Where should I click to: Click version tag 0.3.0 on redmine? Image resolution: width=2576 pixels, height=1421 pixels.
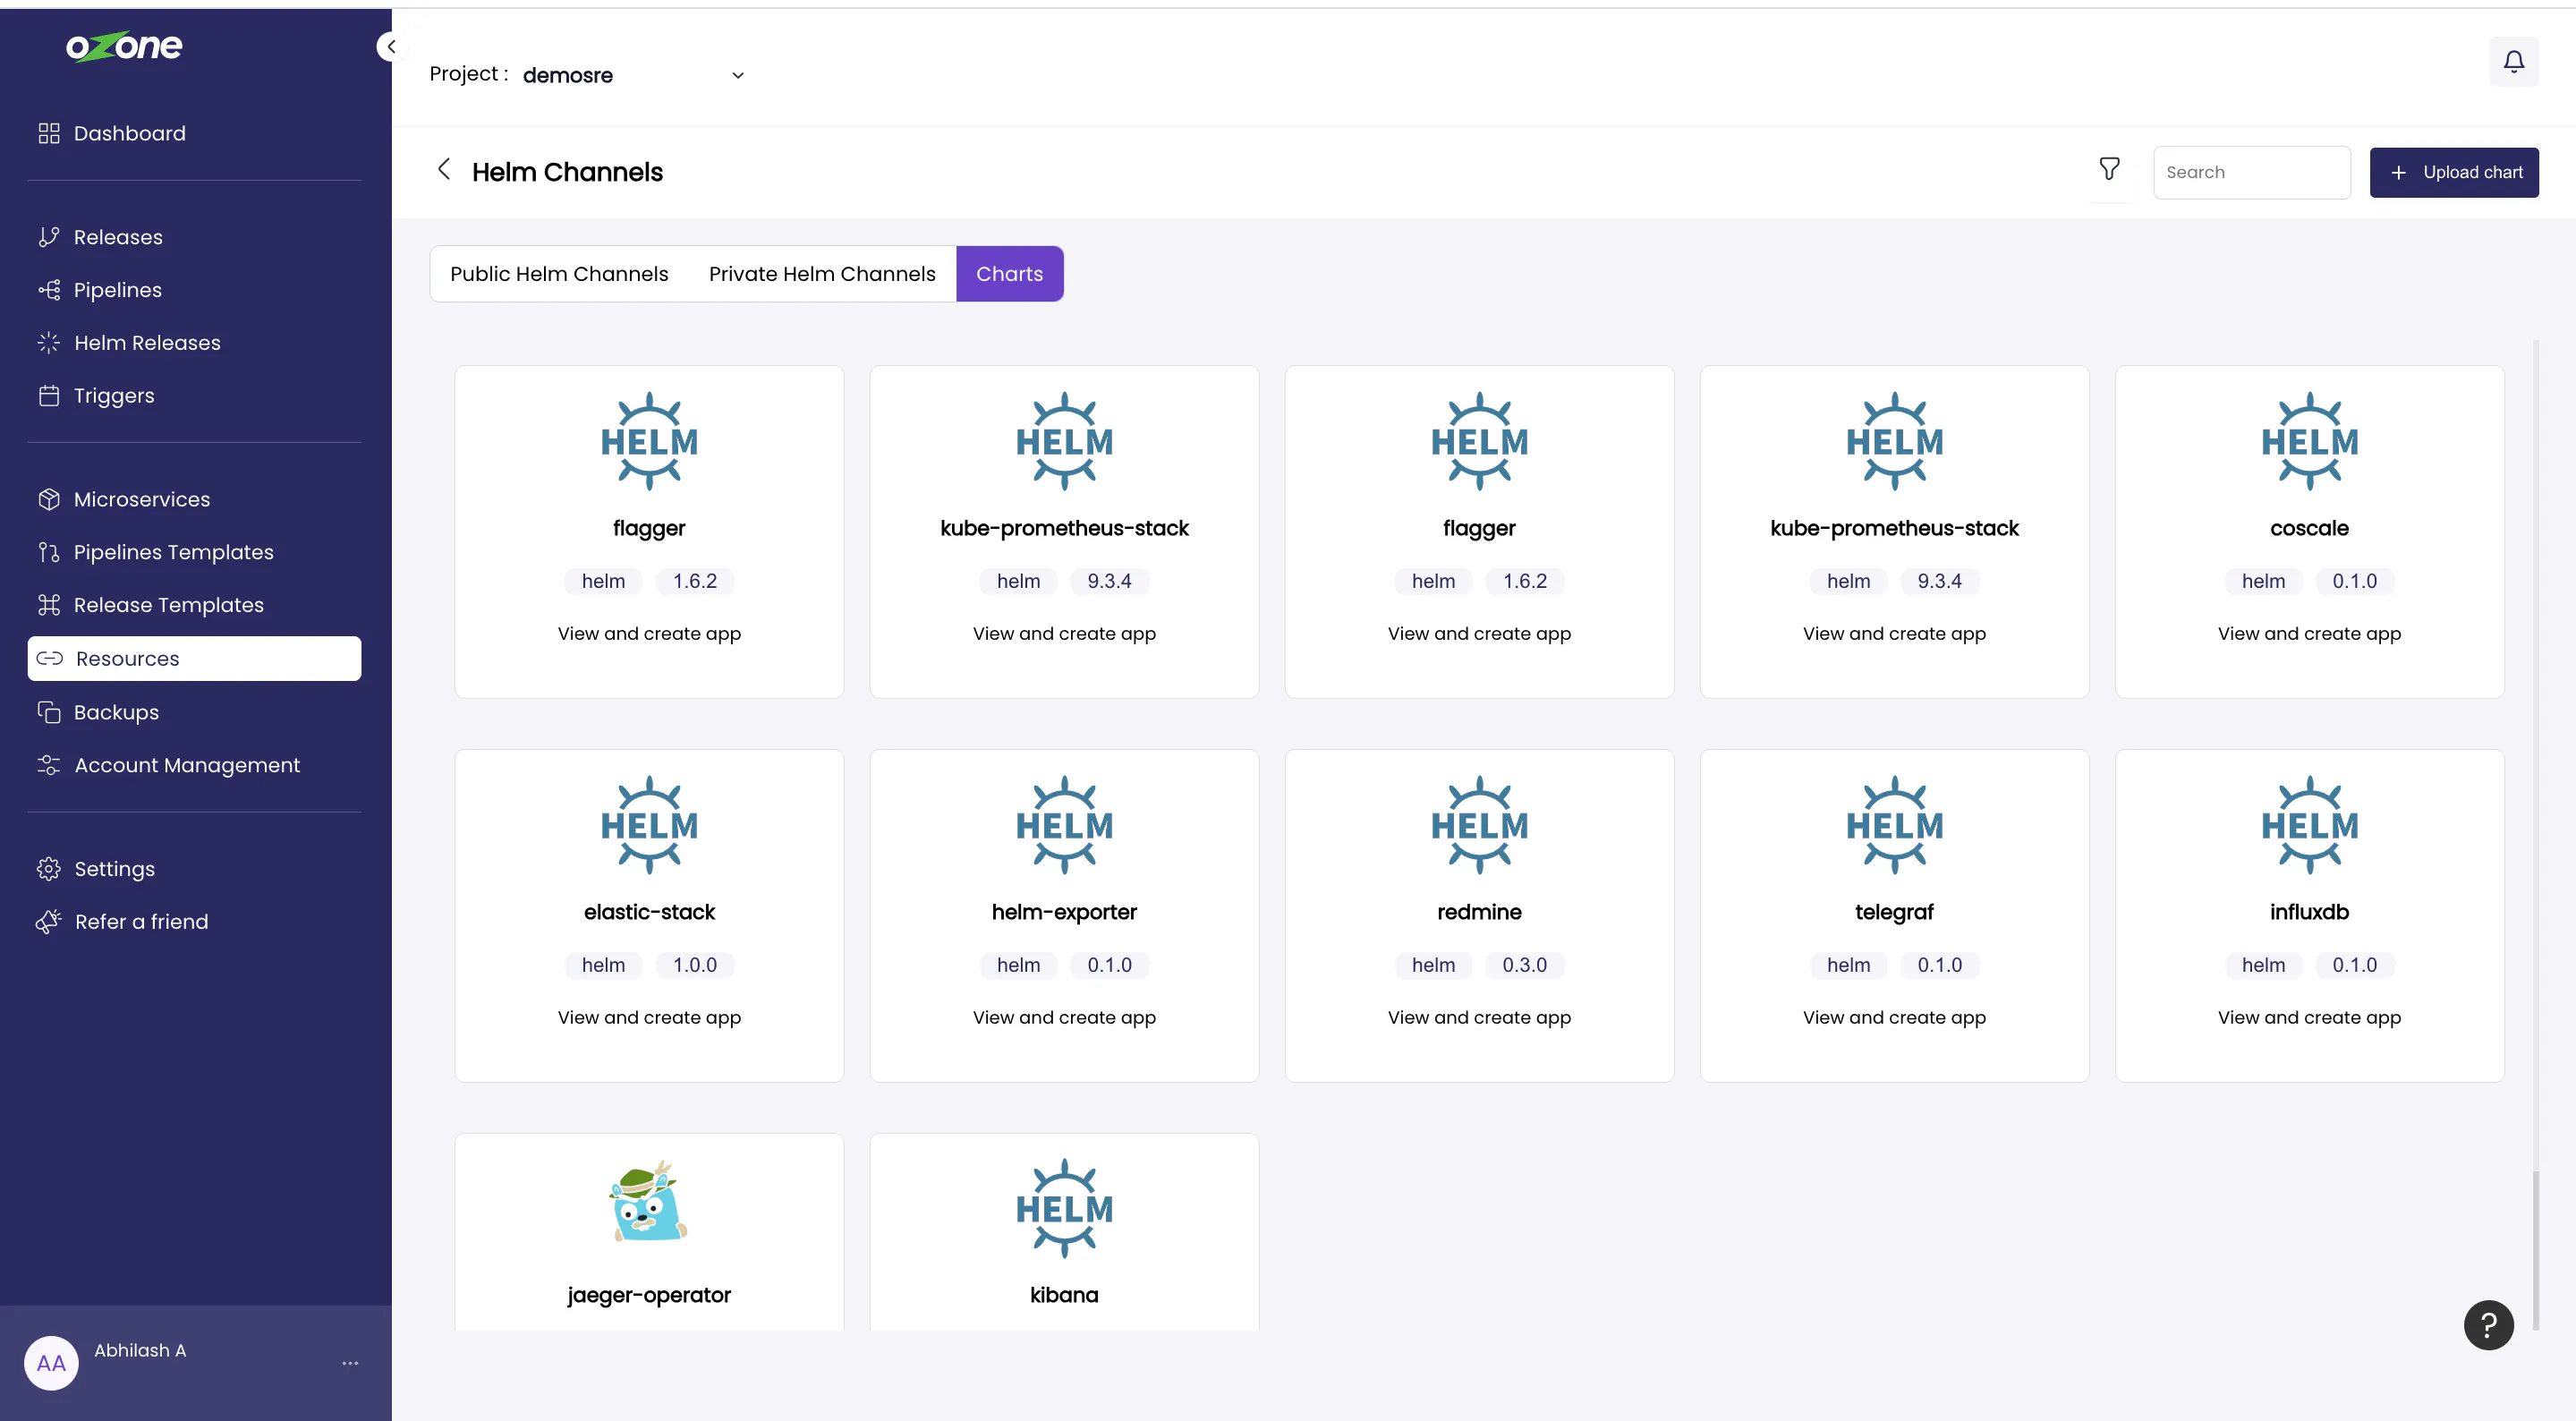[1524, 965]
